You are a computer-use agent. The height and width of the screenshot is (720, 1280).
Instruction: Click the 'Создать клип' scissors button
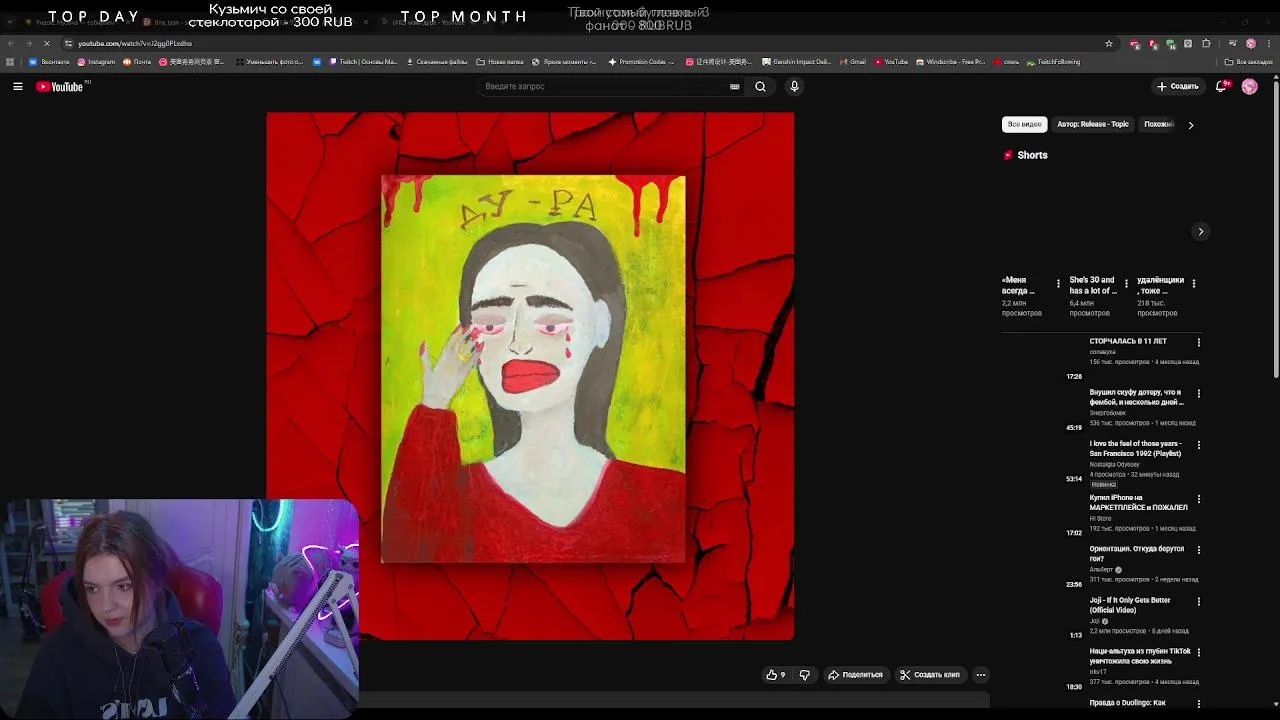pyautogui.click(x=929, y=675)
